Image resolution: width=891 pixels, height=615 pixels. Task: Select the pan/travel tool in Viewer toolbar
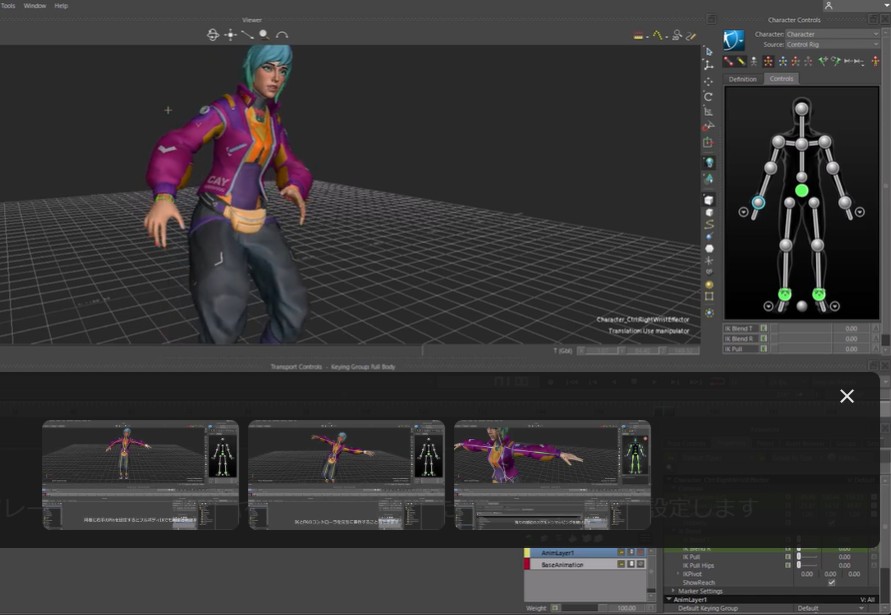(230, 35)
